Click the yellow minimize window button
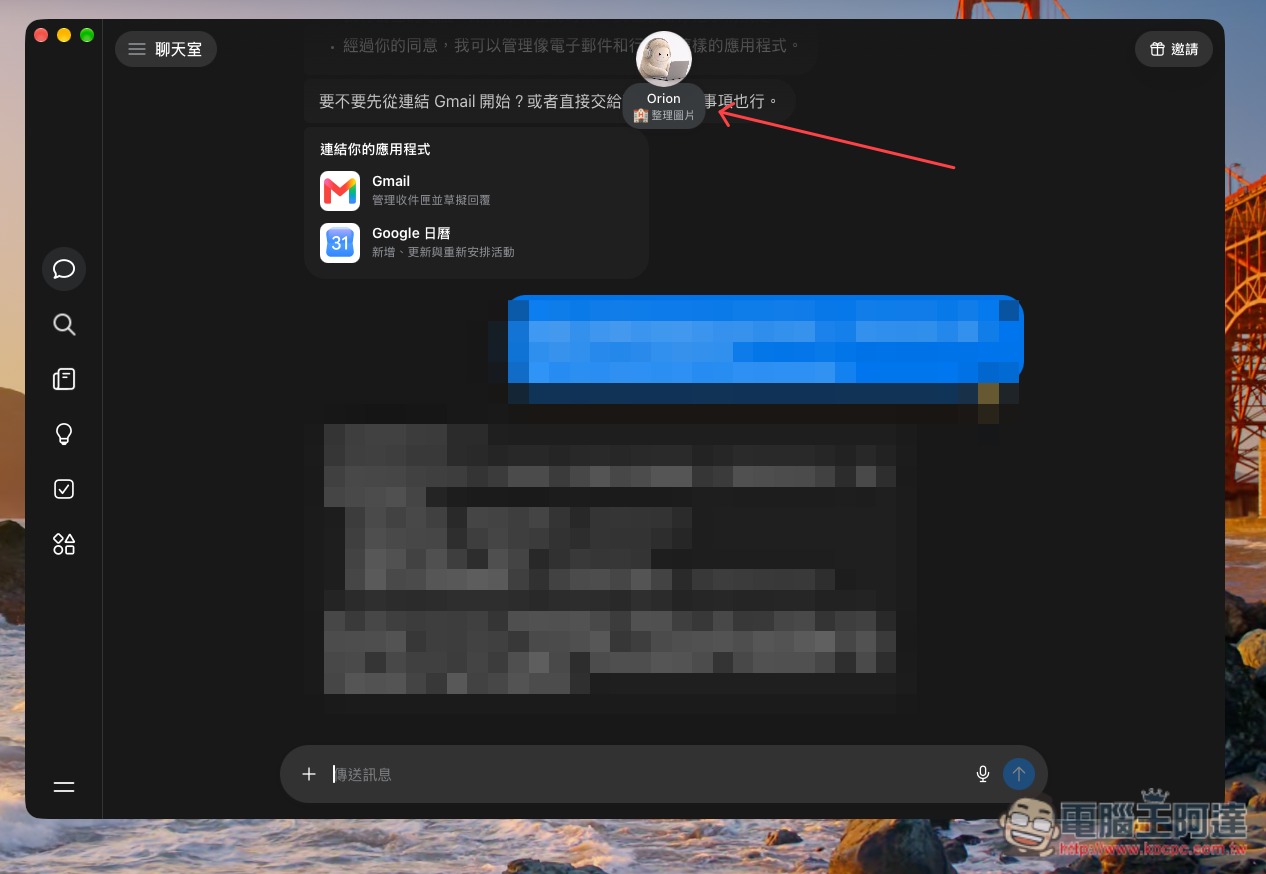This screenshot has width=1266, height=874. pos(64,35)
